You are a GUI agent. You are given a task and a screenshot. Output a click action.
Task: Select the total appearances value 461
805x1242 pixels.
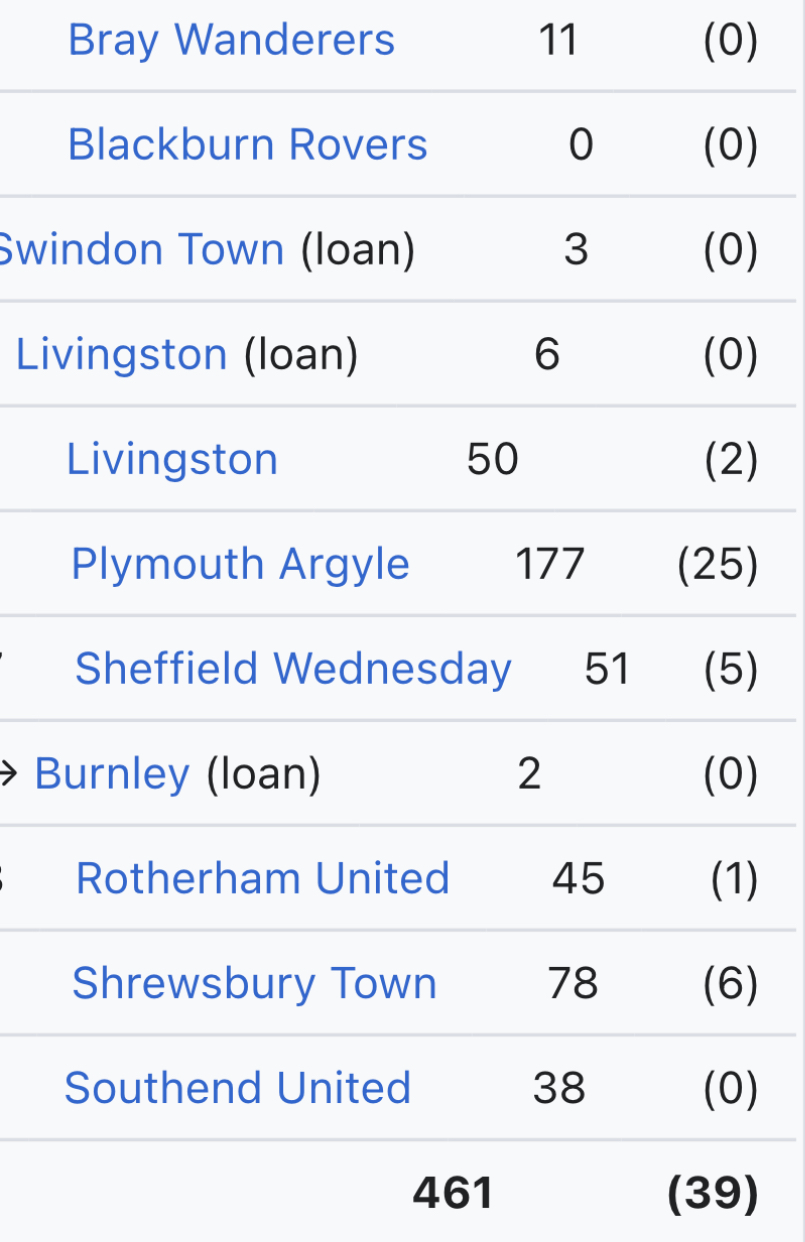[x=453, y=1193]
